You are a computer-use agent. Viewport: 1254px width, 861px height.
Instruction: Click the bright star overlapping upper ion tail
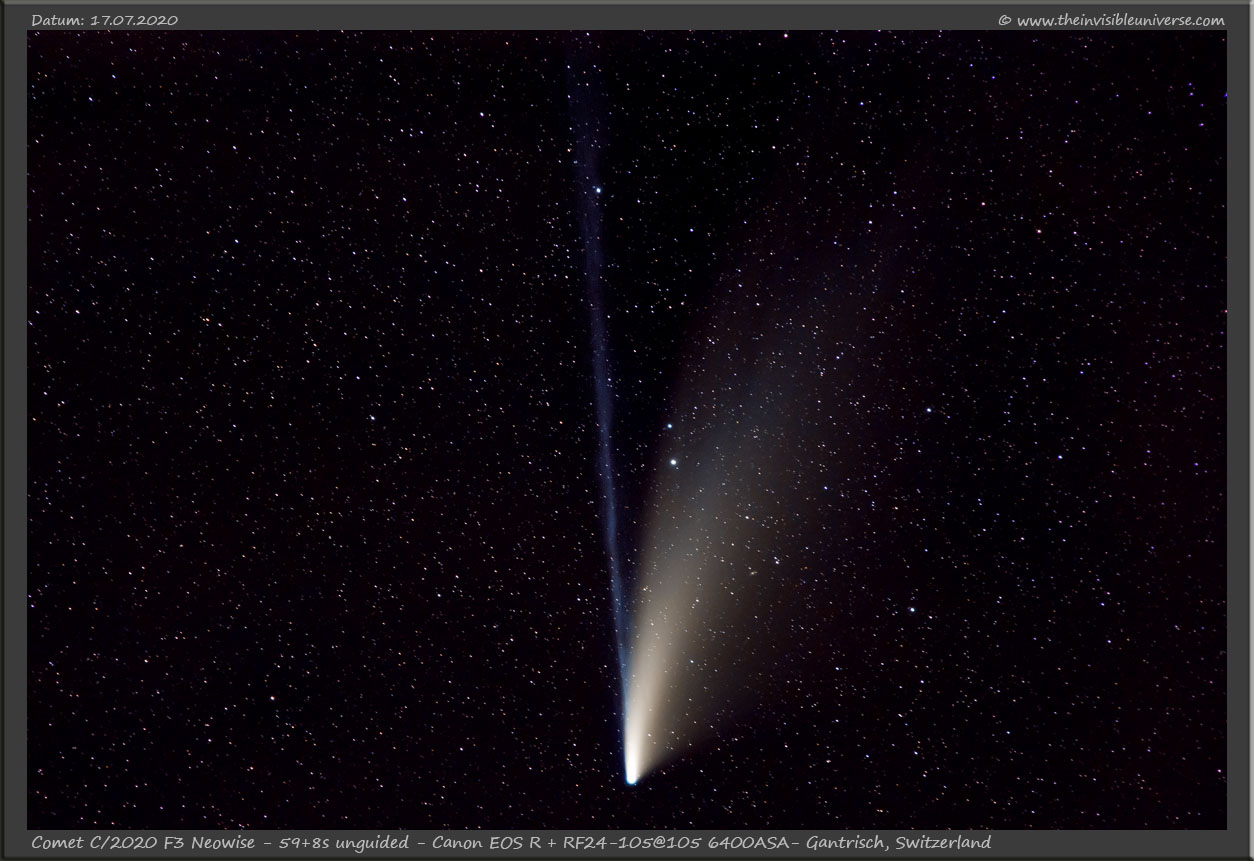pyautogui.click(x=598, y=189)
